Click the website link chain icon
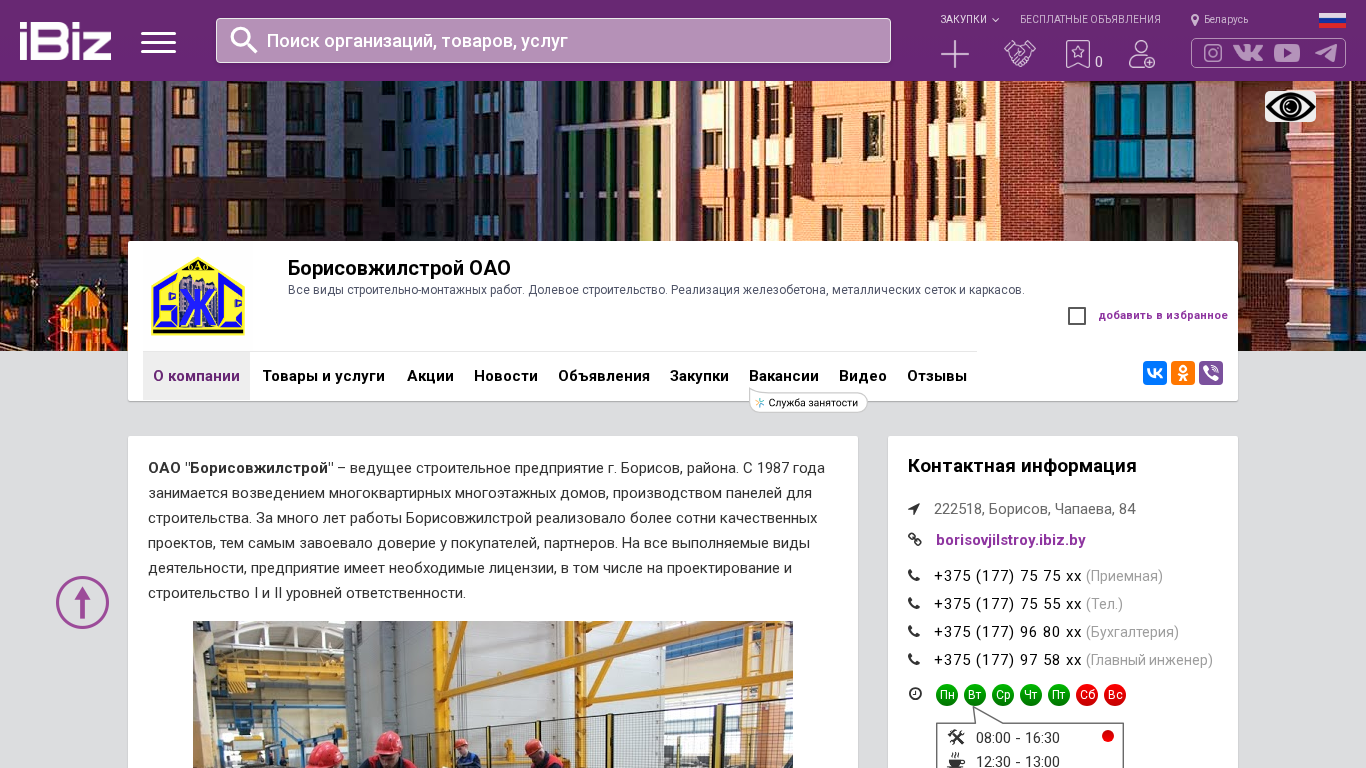The width and height of the screenshot is (1366, 768). (x=914, y=540)
